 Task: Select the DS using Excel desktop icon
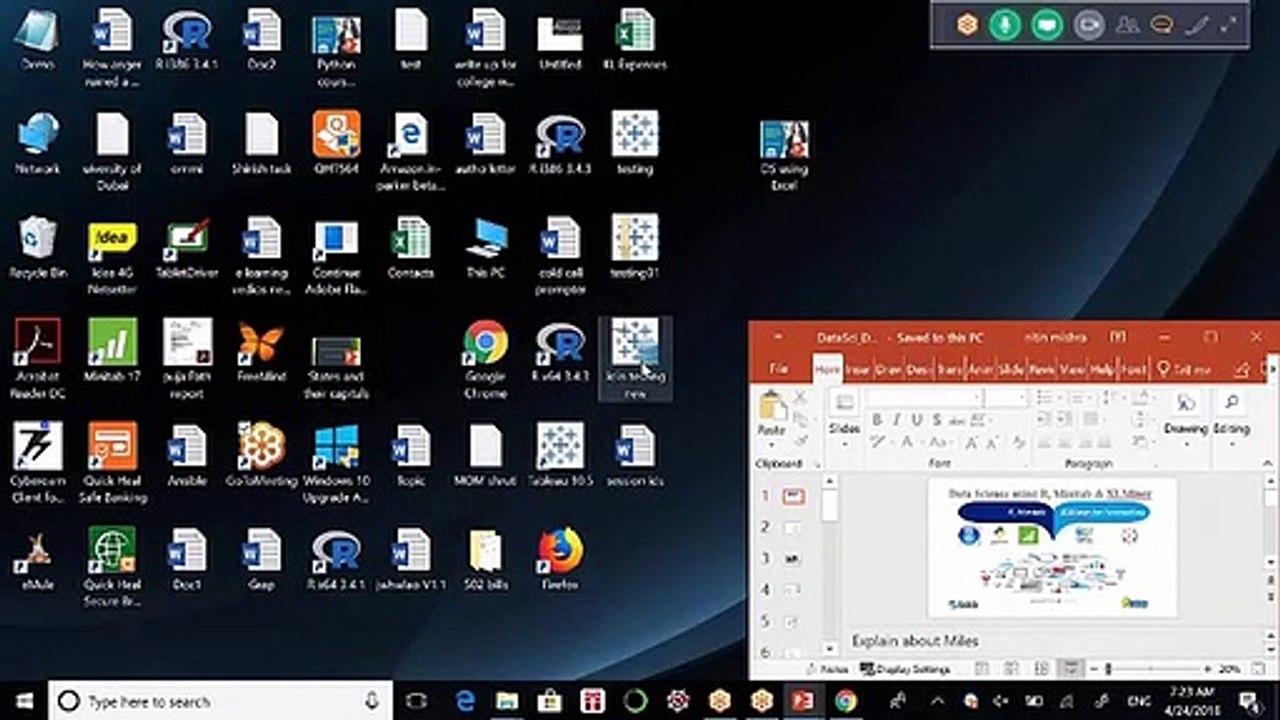point(784,156)
